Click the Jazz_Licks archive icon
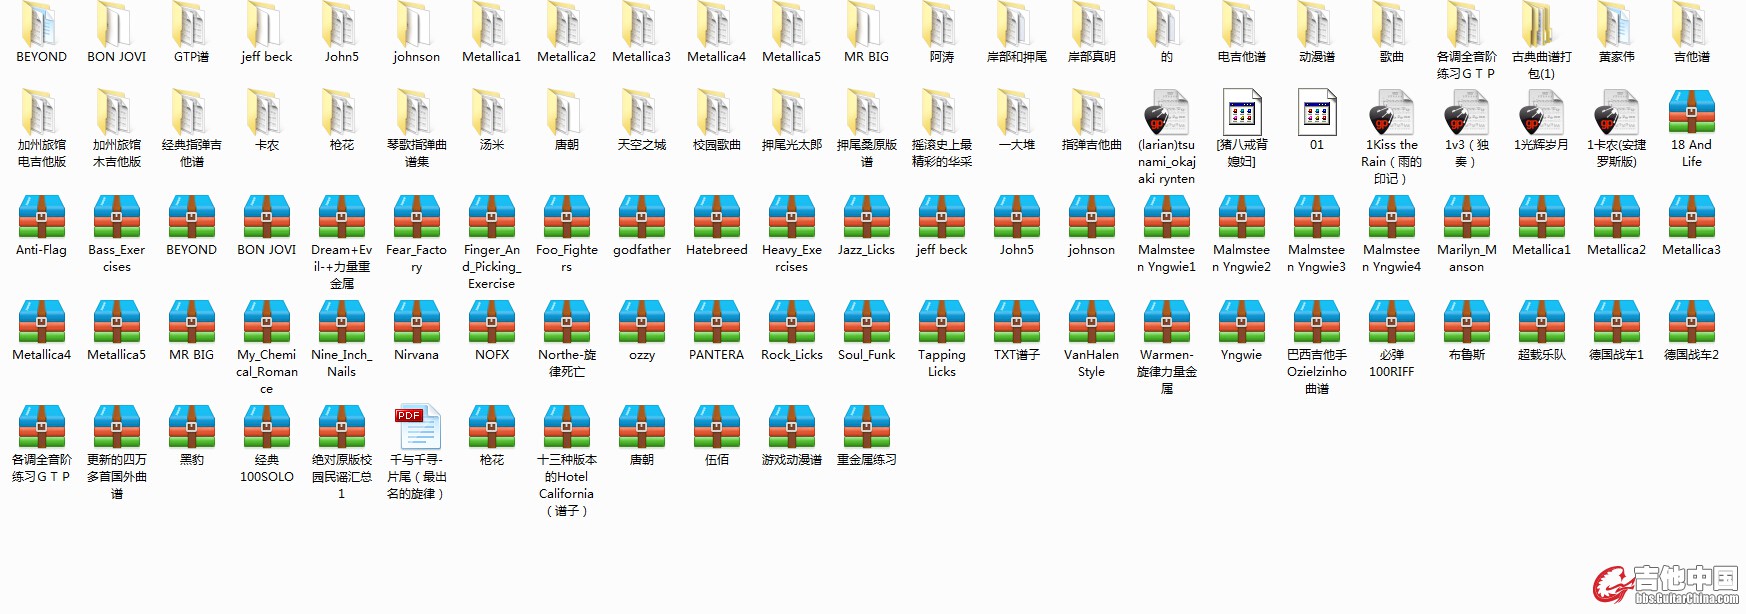This screenshot has width=1746, height=614. 867,217
